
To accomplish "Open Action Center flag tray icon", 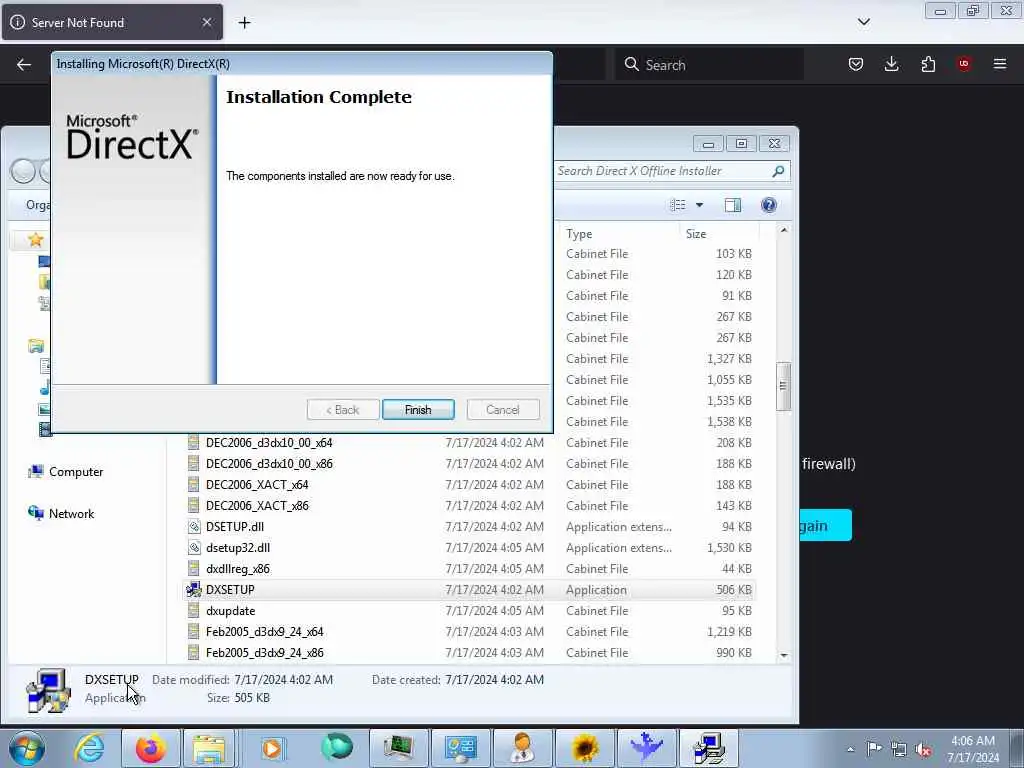I will [874, 748].
